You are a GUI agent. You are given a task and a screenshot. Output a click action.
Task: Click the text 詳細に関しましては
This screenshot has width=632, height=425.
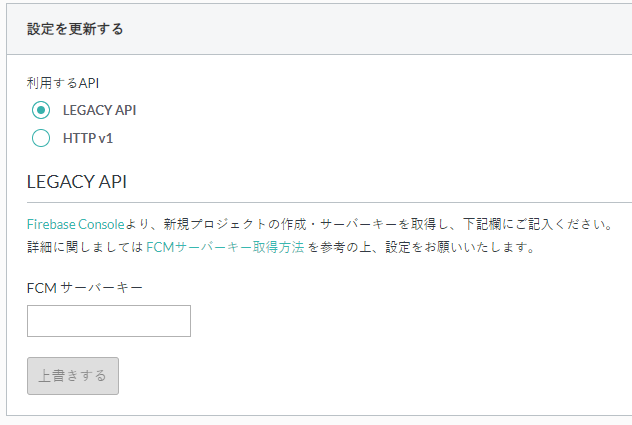[85, 247]
